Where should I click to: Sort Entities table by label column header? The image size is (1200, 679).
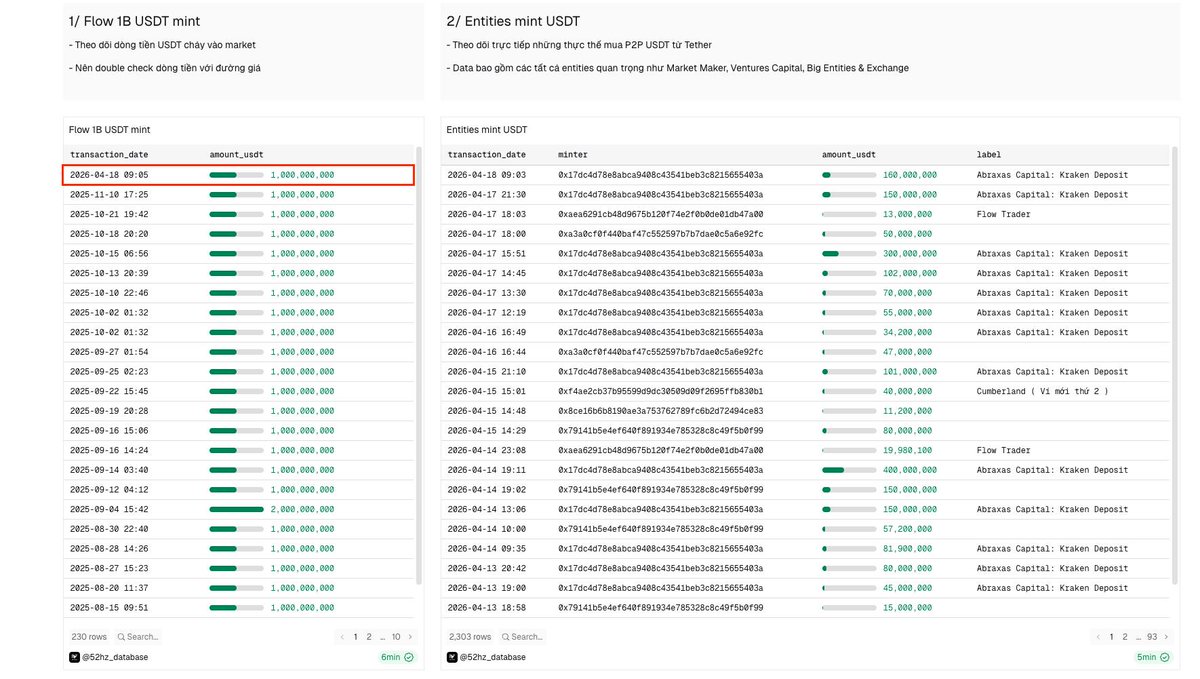click(988, 155)
